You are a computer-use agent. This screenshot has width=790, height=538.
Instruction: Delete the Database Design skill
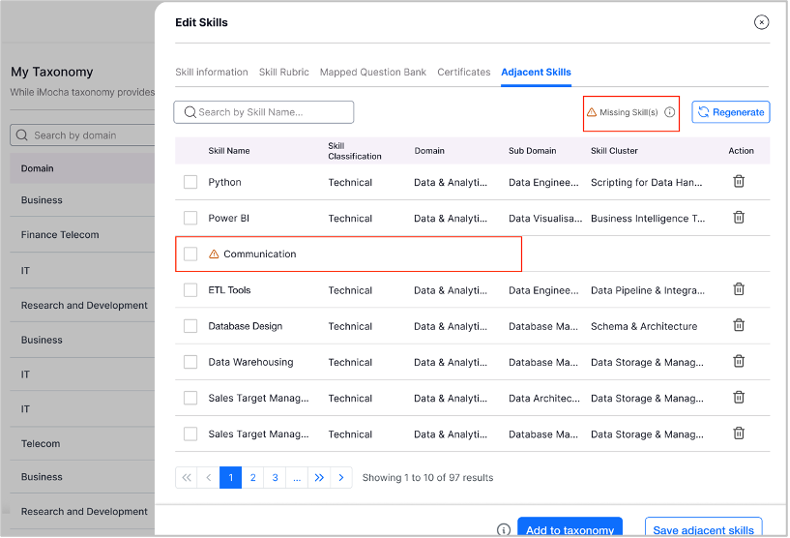coord(739,325)
